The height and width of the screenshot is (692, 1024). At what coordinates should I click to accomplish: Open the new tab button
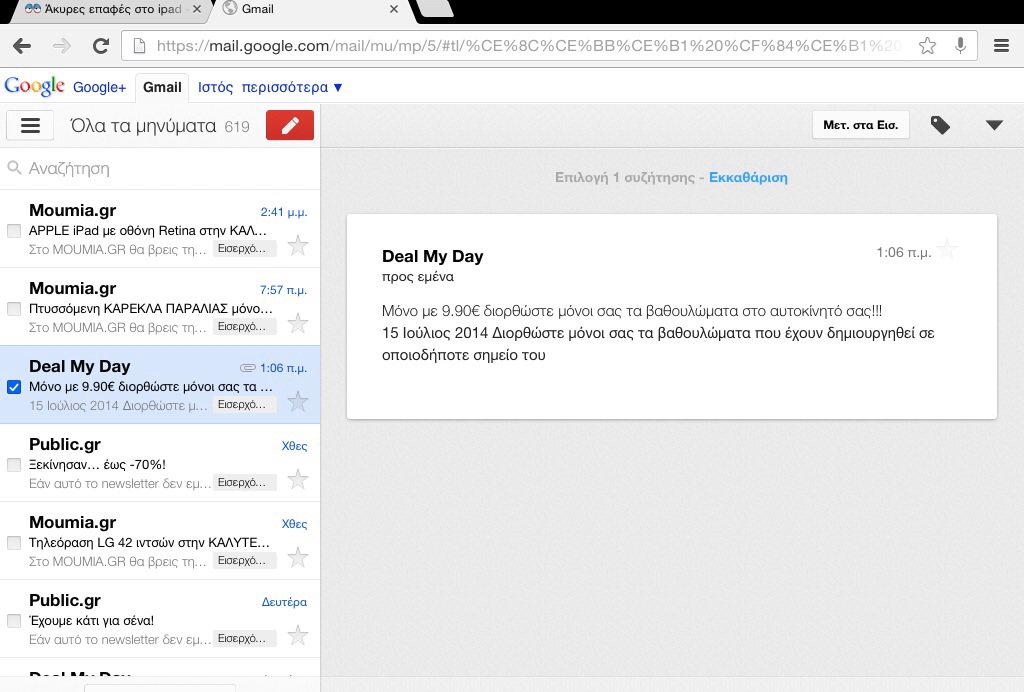tap(434, 8)
